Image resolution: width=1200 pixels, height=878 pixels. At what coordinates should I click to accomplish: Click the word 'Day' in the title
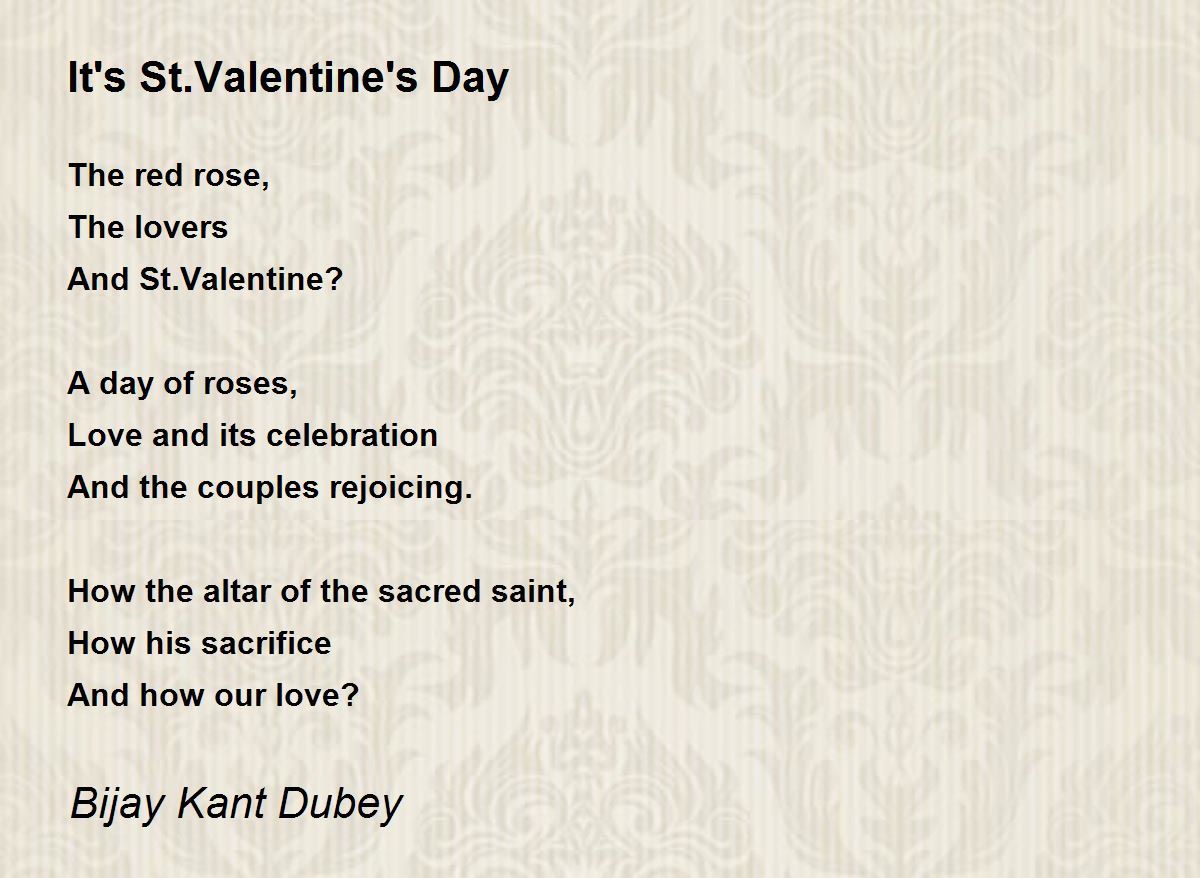470,80
